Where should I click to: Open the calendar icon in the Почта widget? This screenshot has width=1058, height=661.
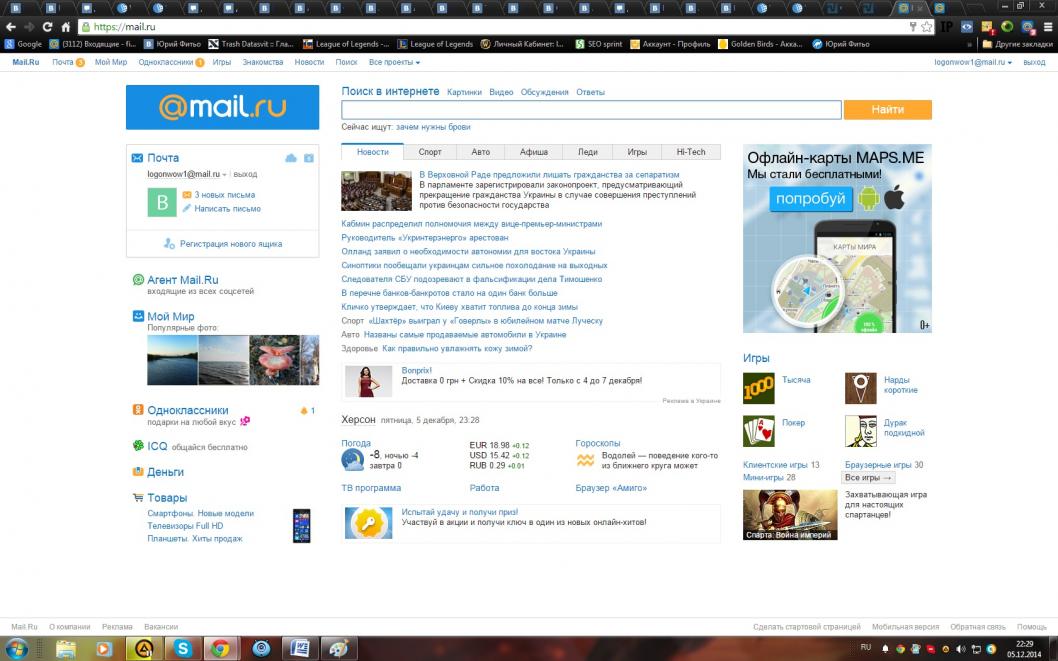[309, 158]
